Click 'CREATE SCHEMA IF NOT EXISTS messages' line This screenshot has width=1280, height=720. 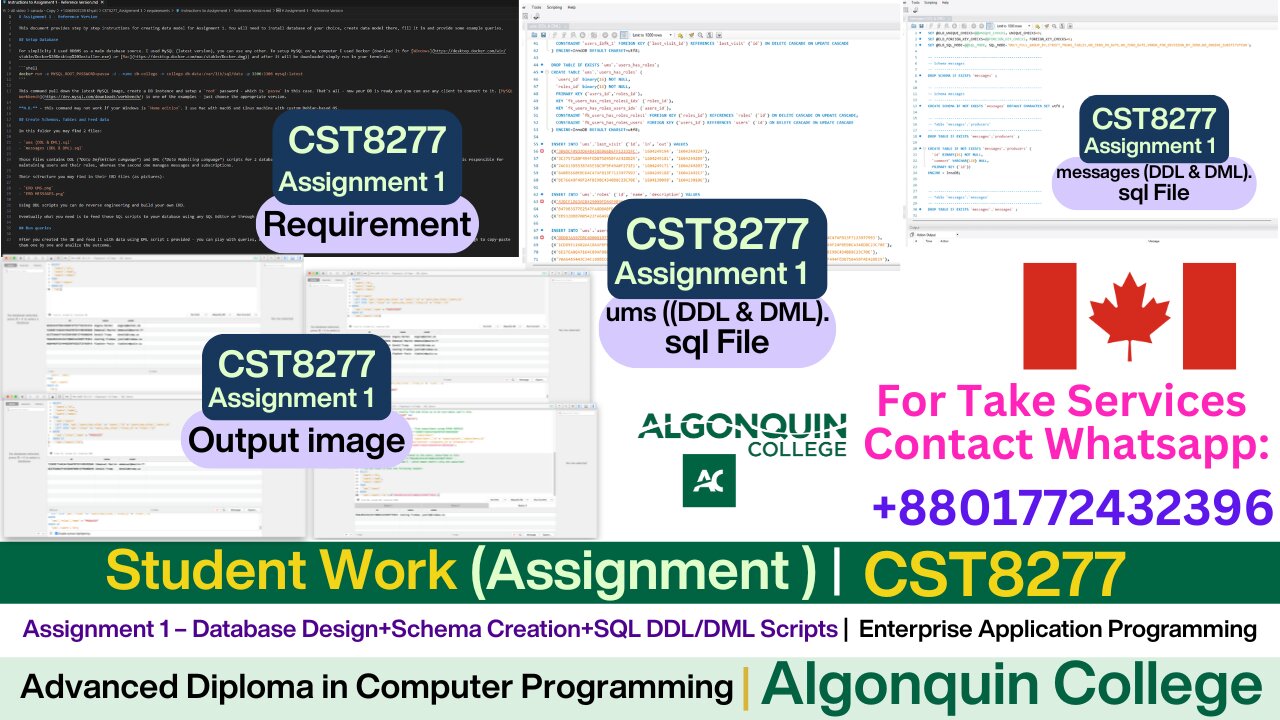click(996, 106)
